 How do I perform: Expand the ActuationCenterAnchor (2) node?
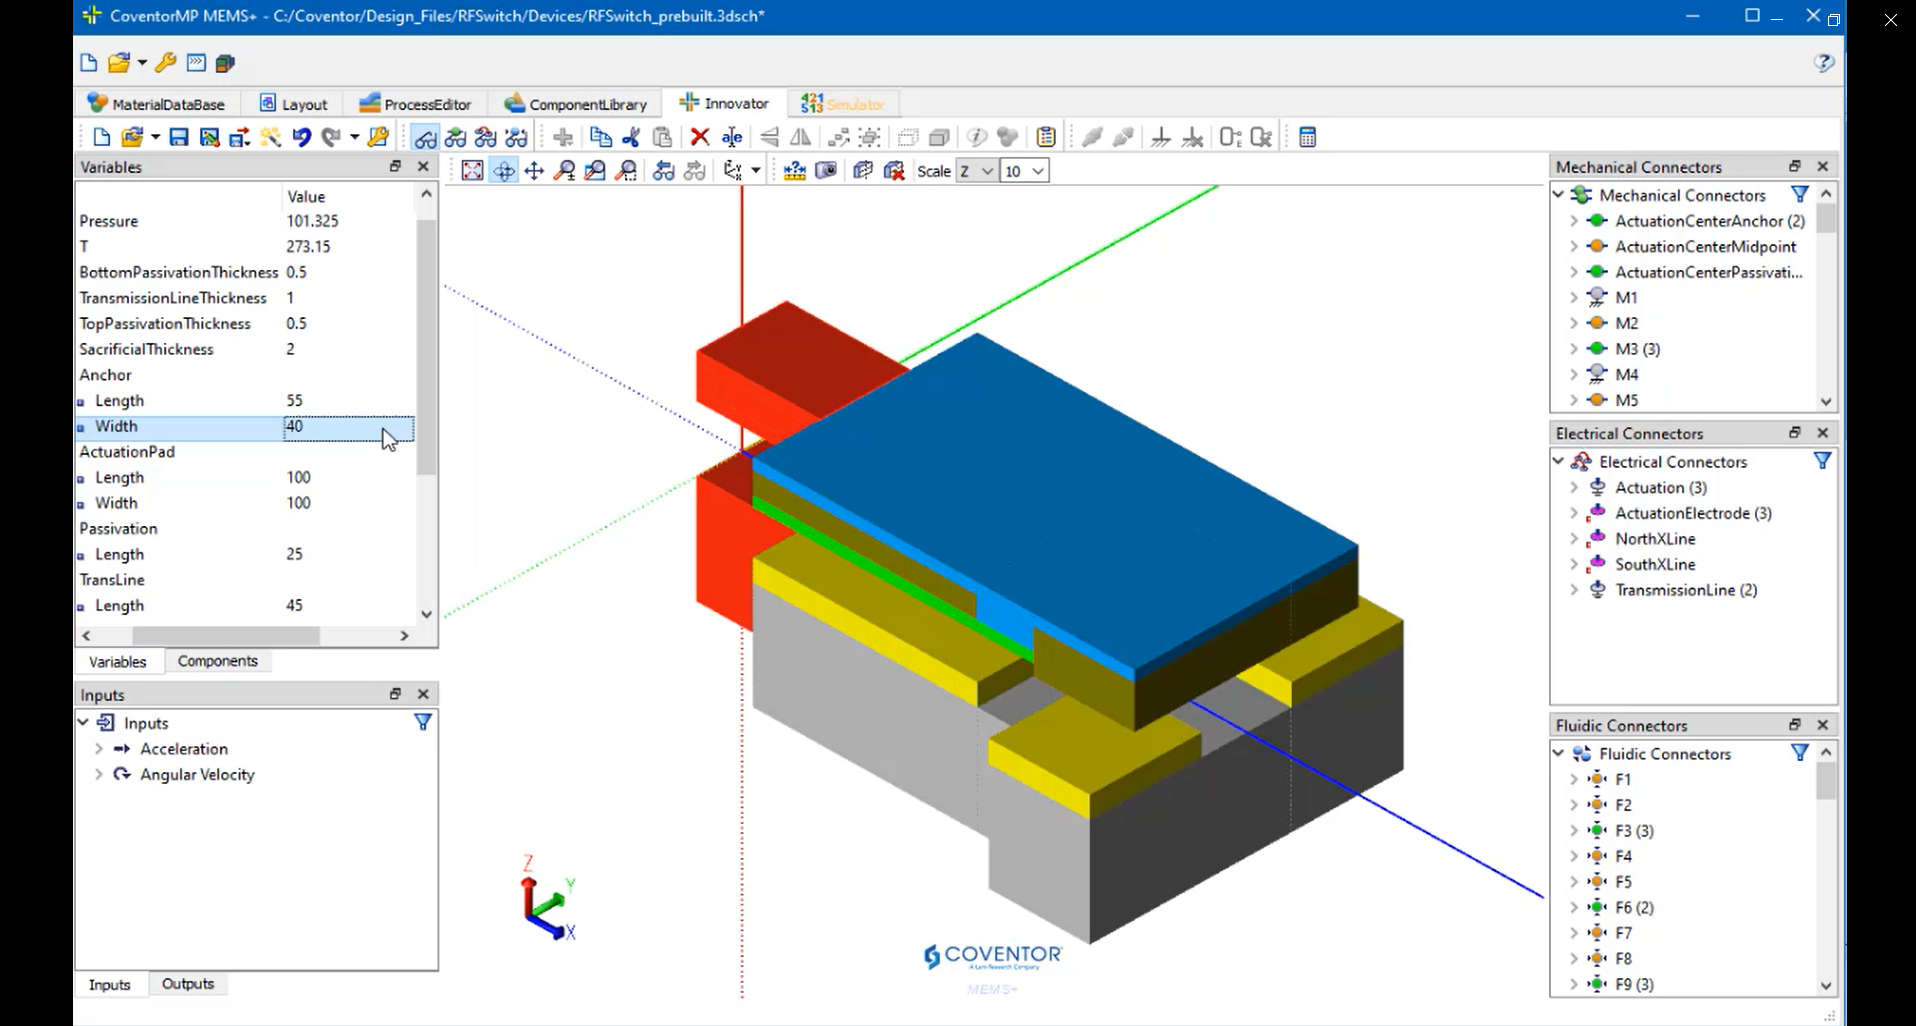(1574, 221)
